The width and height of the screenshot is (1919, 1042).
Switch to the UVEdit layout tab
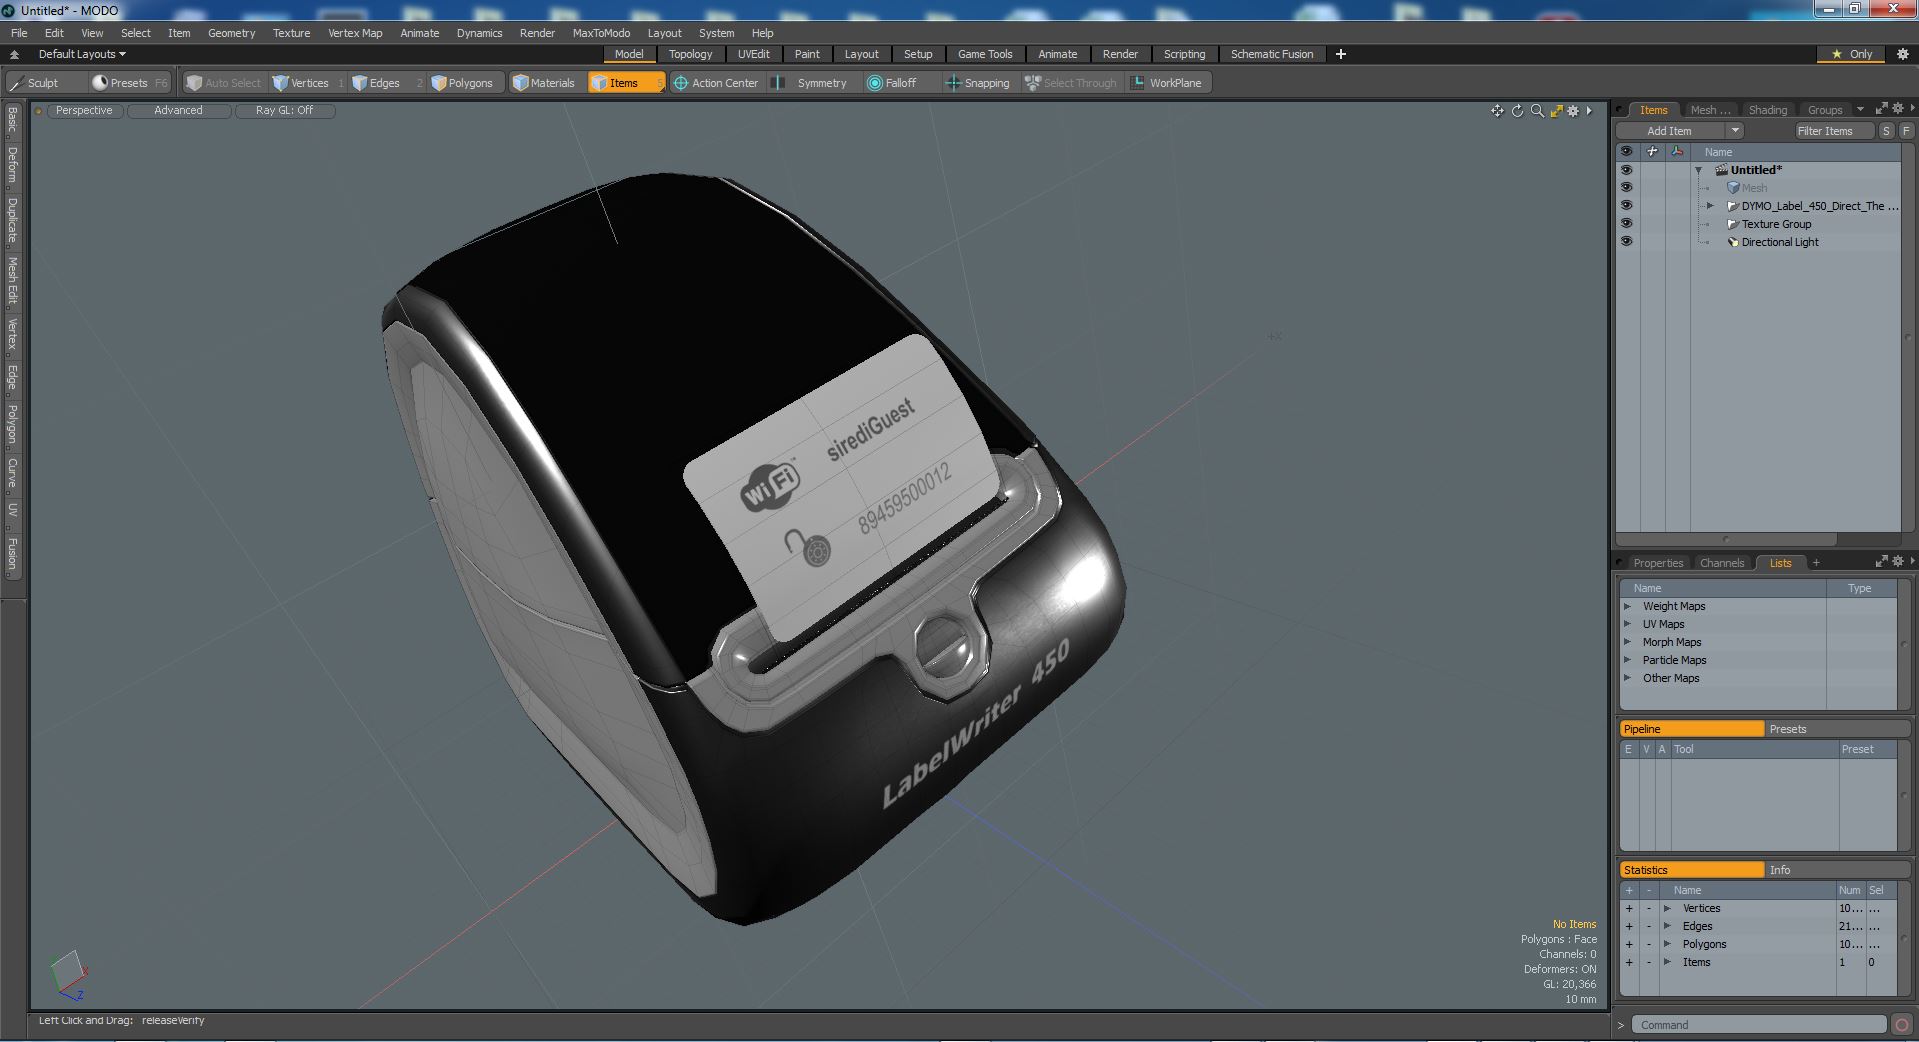coord(753,54)
